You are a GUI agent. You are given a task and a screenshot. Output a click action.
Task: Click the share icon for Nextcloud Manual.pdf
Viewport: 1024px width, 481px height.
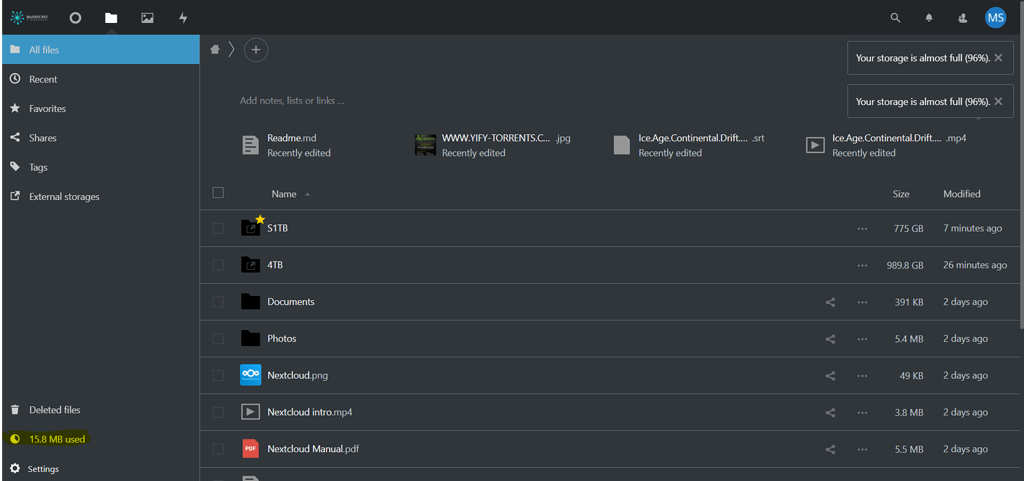(830, 450)
